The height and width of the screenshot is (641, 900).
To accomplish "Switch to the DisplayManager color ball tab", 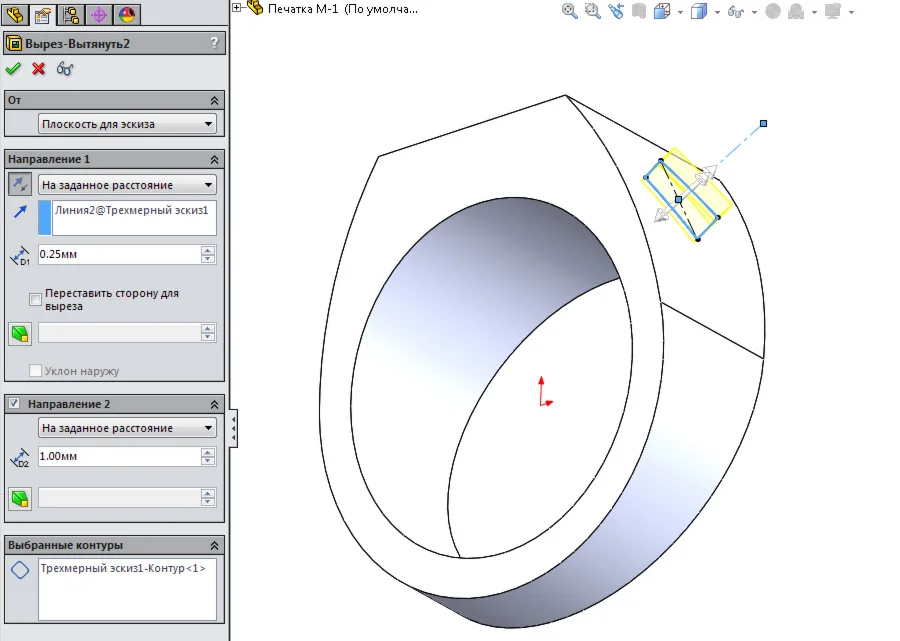I will 127,14.
